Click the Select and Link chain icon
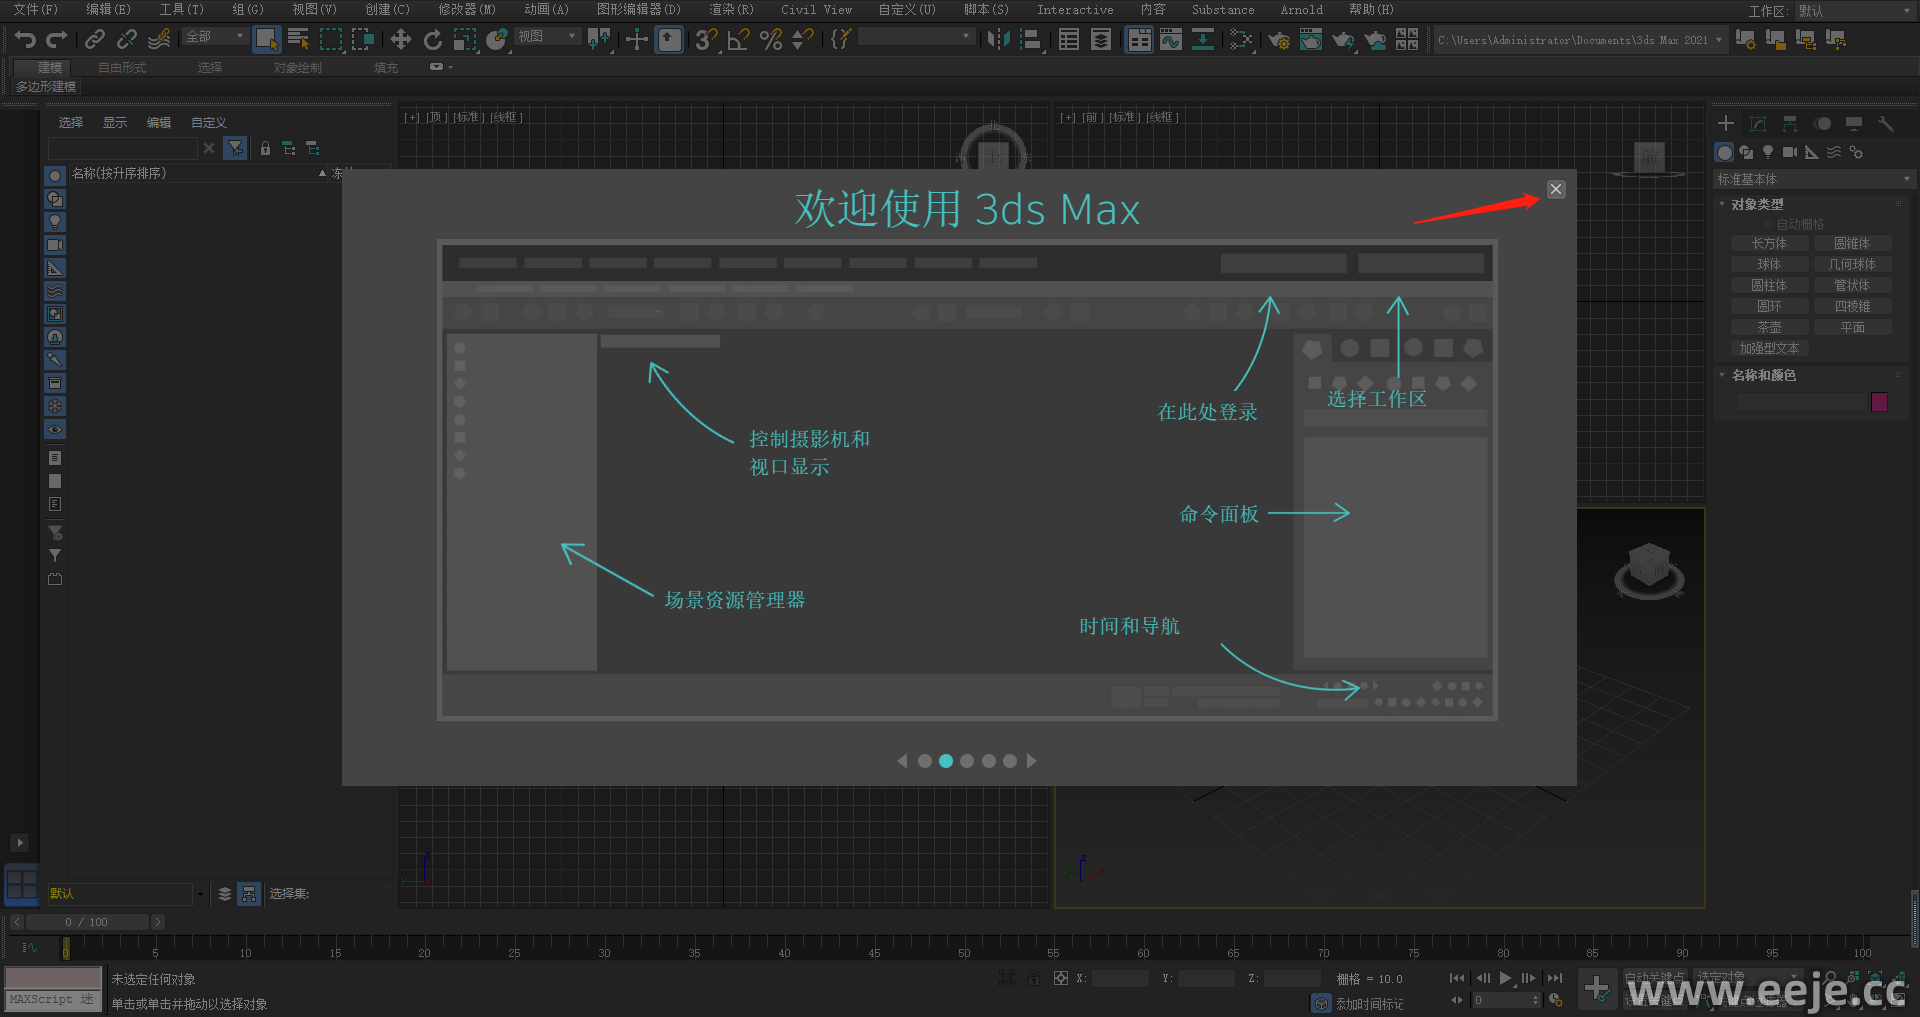The width and height of the screenshot is (1920, 1017). tap(94, 39)
